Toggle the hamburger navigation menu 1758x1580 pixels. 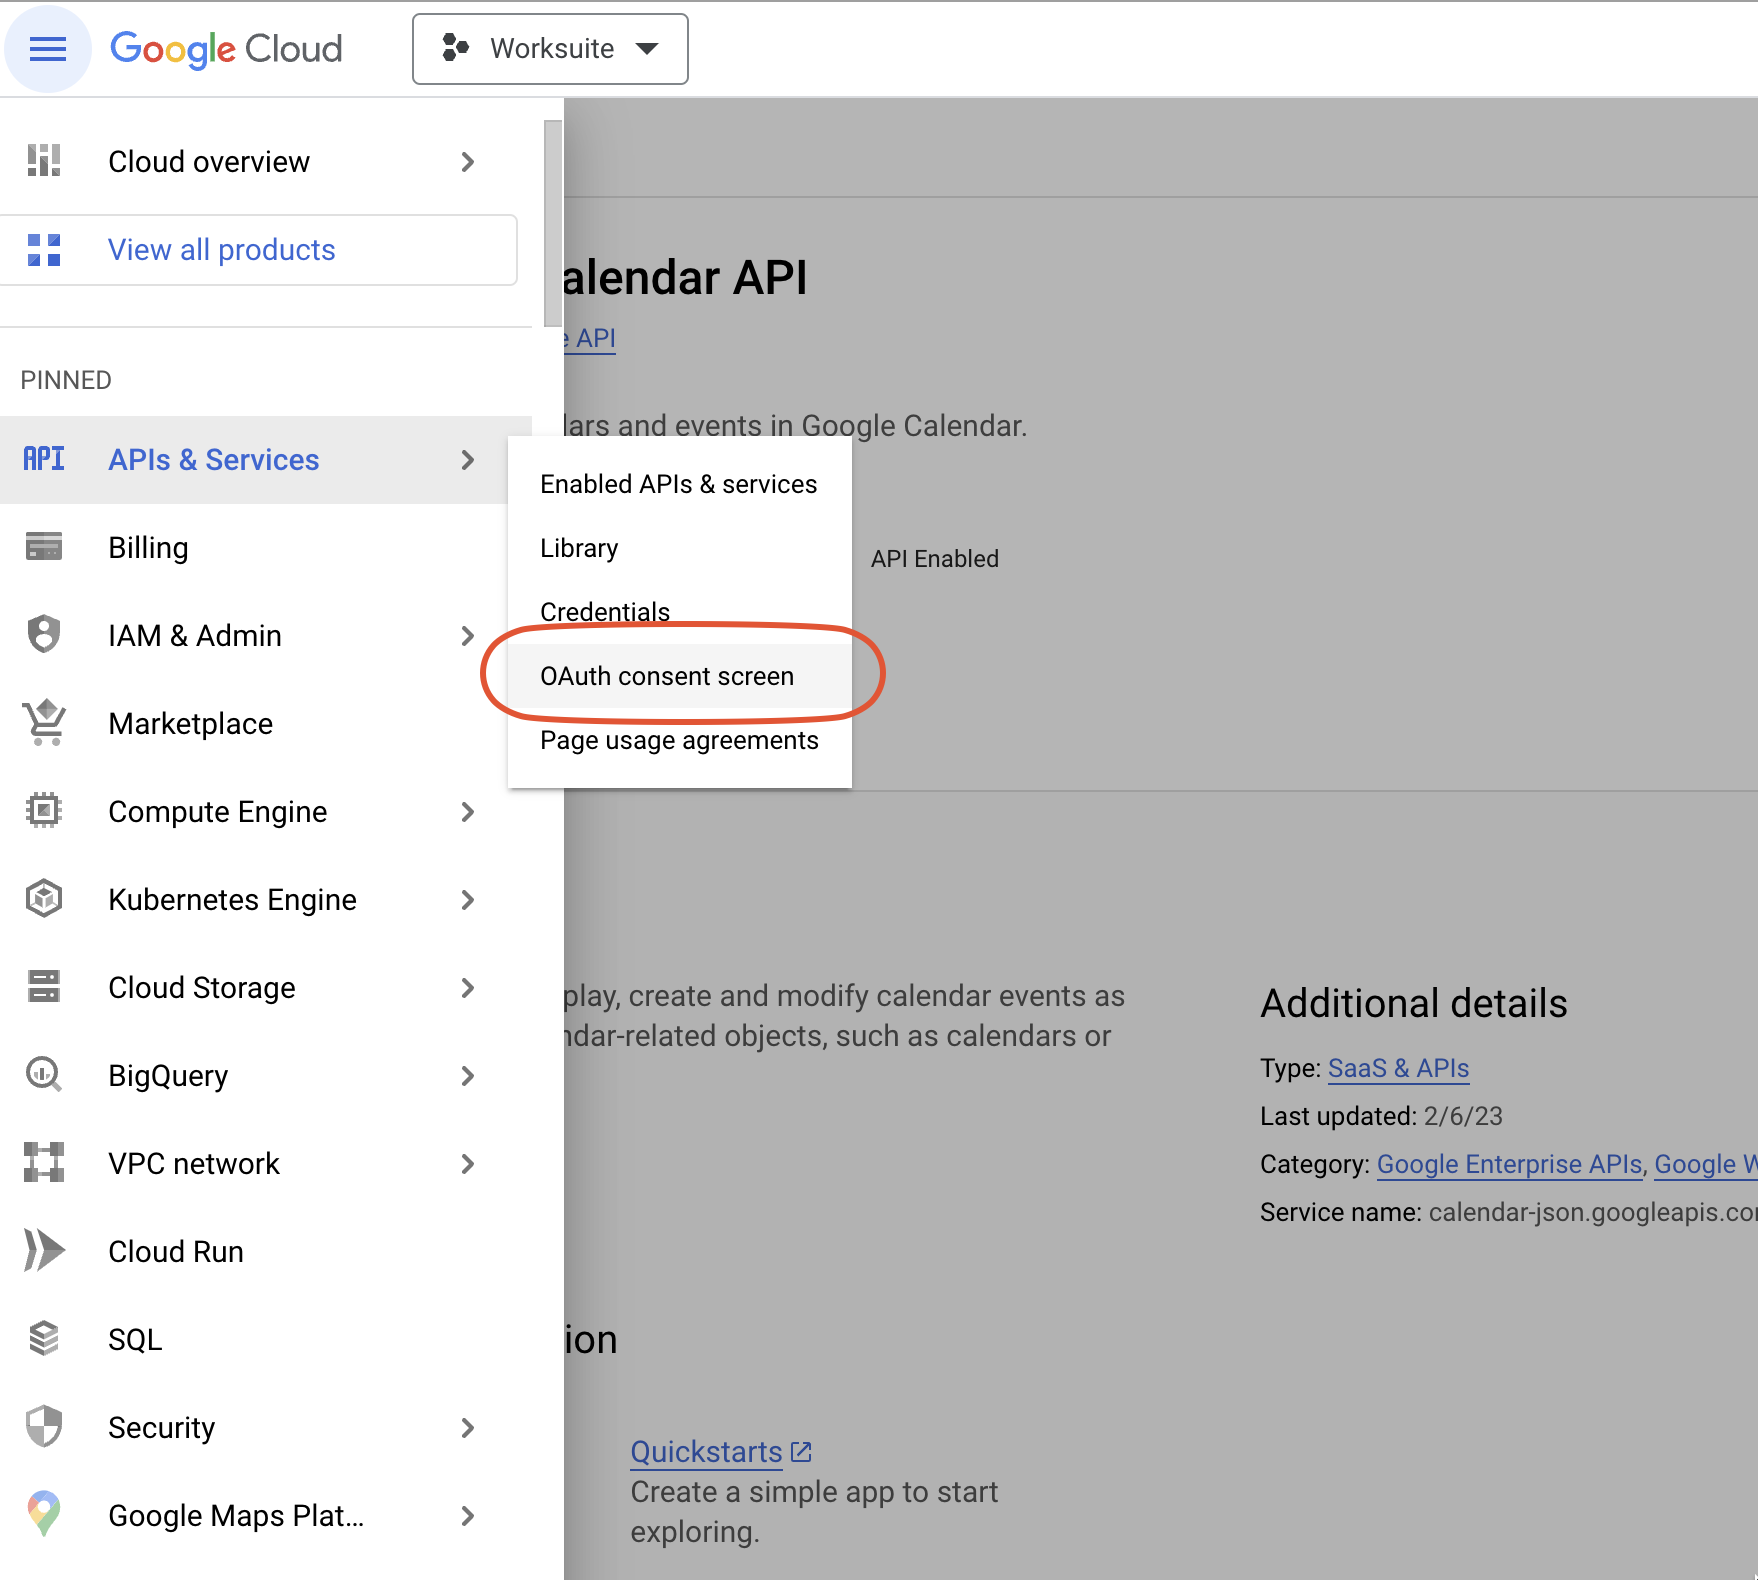(x=47, y=49)
